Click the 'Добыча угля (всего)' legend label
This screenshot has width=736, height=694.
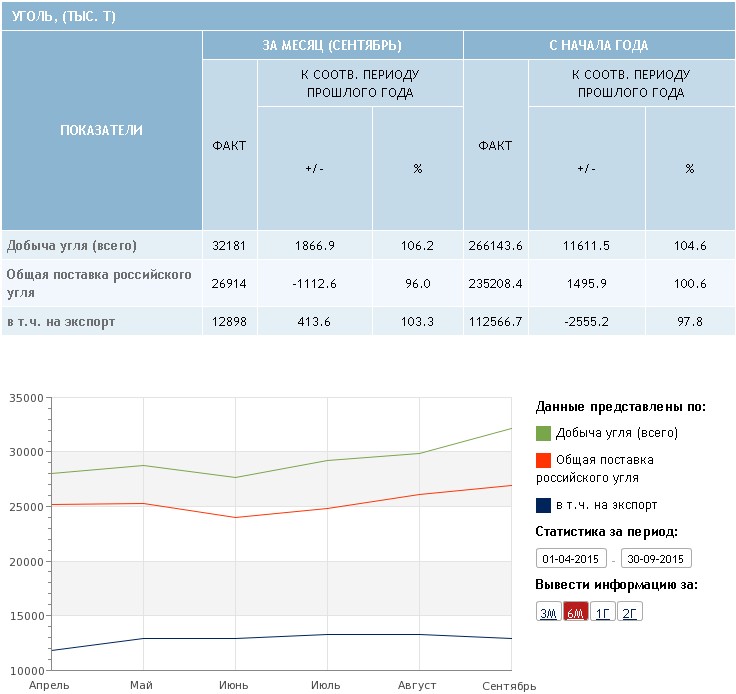coord(617,433)
